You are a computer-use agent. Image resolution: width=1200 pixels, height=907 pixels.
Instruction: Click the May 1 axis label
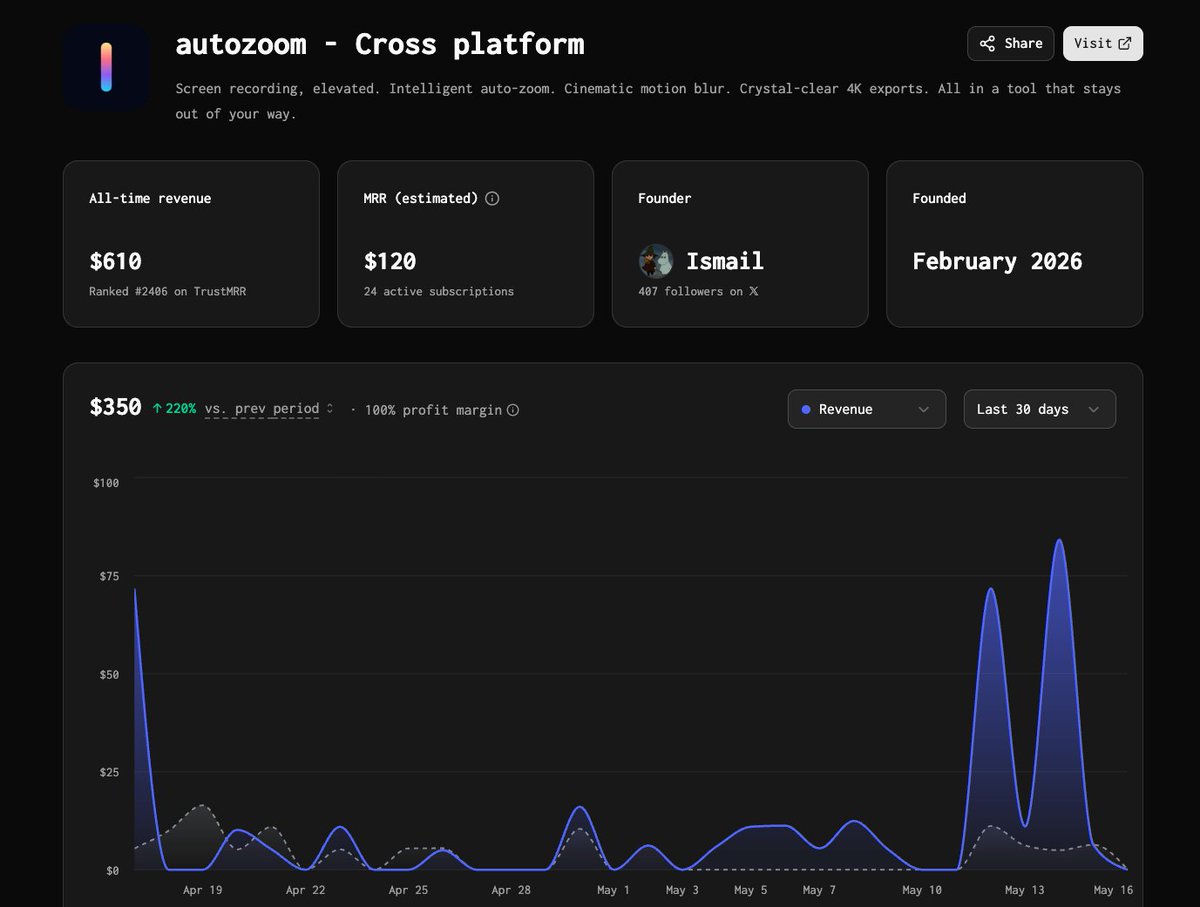coord(613,890)
